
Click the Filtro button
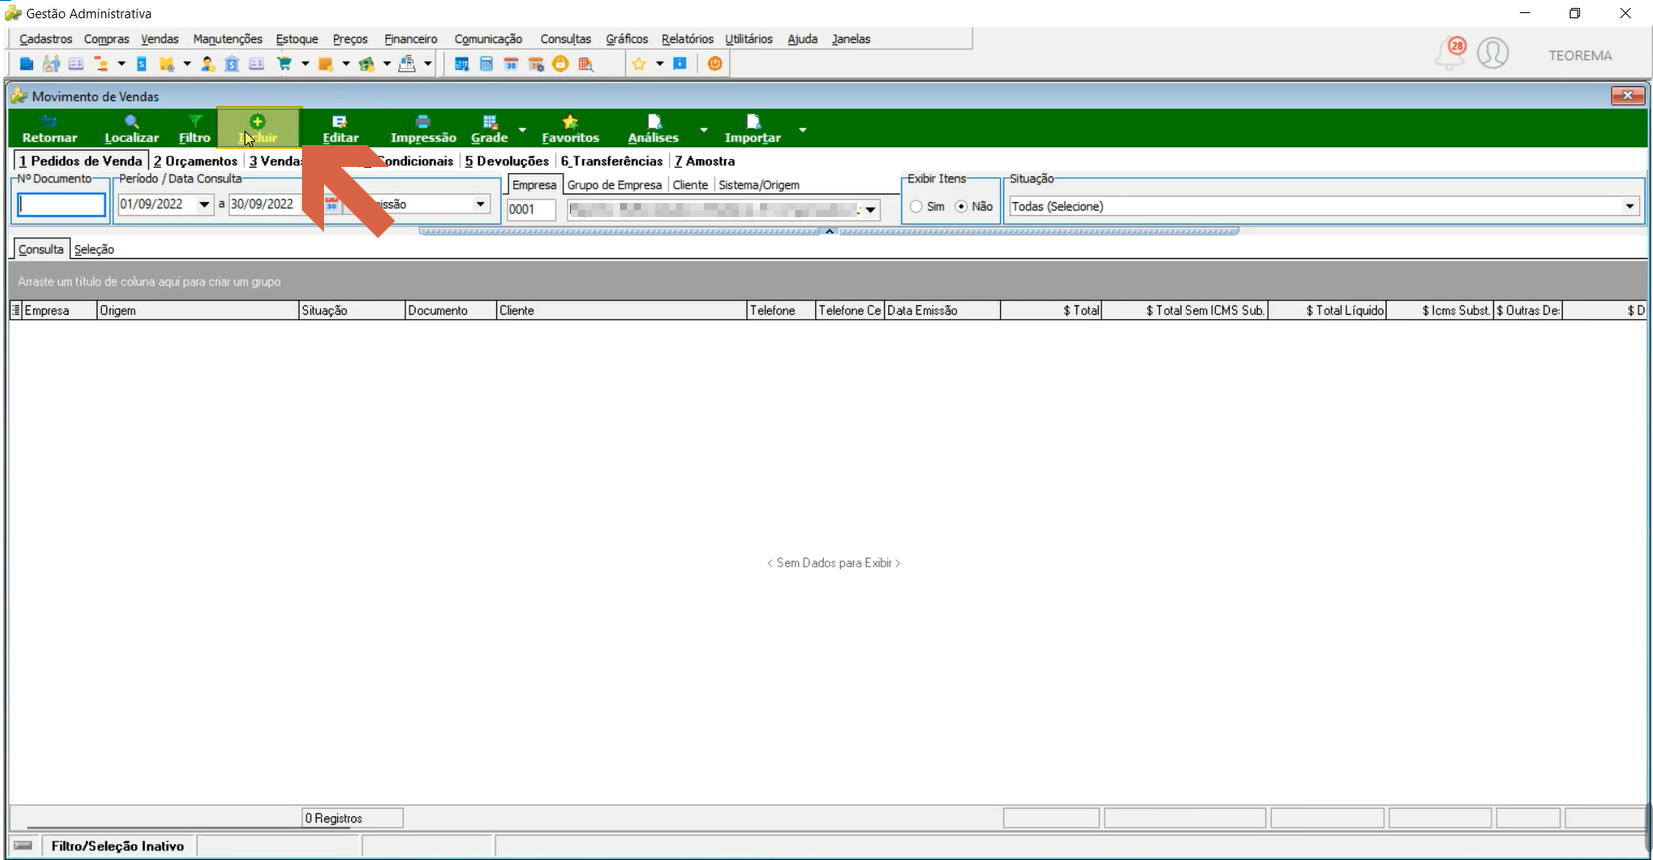(195, 129)
